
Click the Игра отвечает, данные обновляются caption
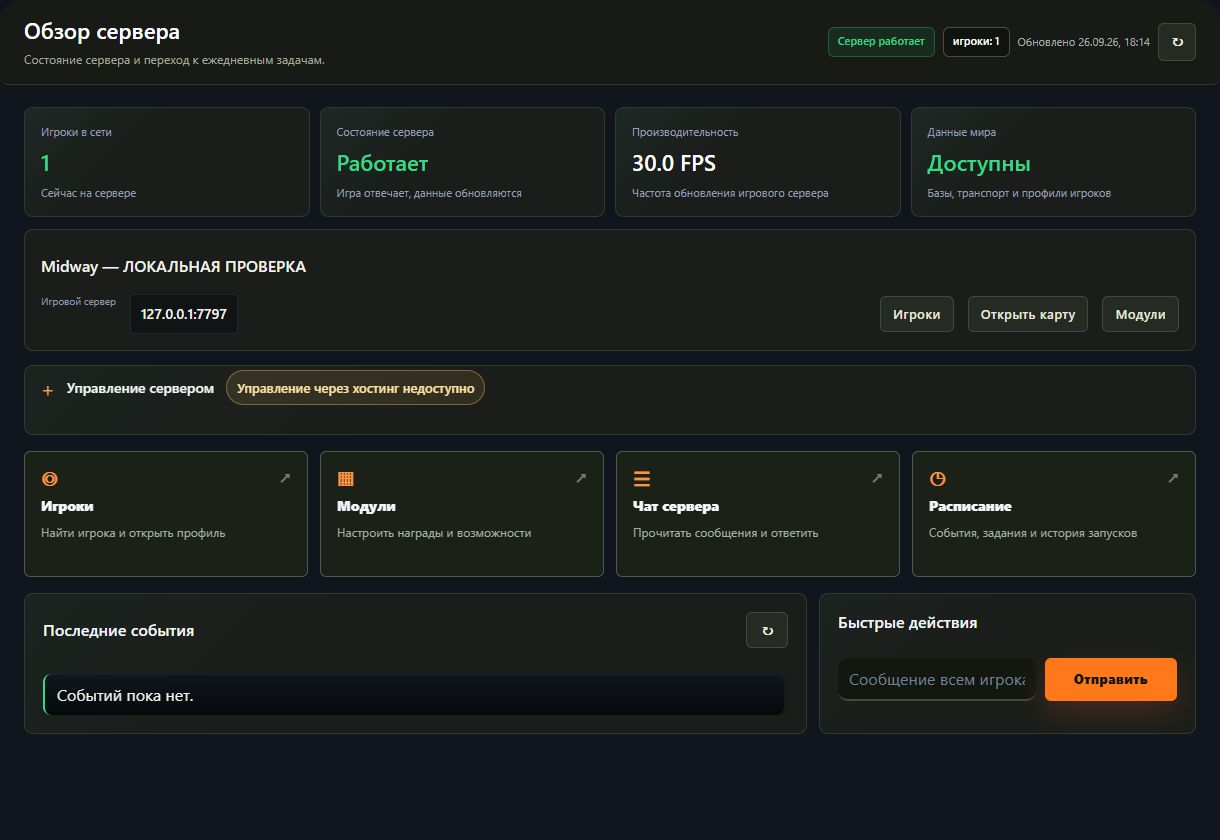(x=429, y=193)
